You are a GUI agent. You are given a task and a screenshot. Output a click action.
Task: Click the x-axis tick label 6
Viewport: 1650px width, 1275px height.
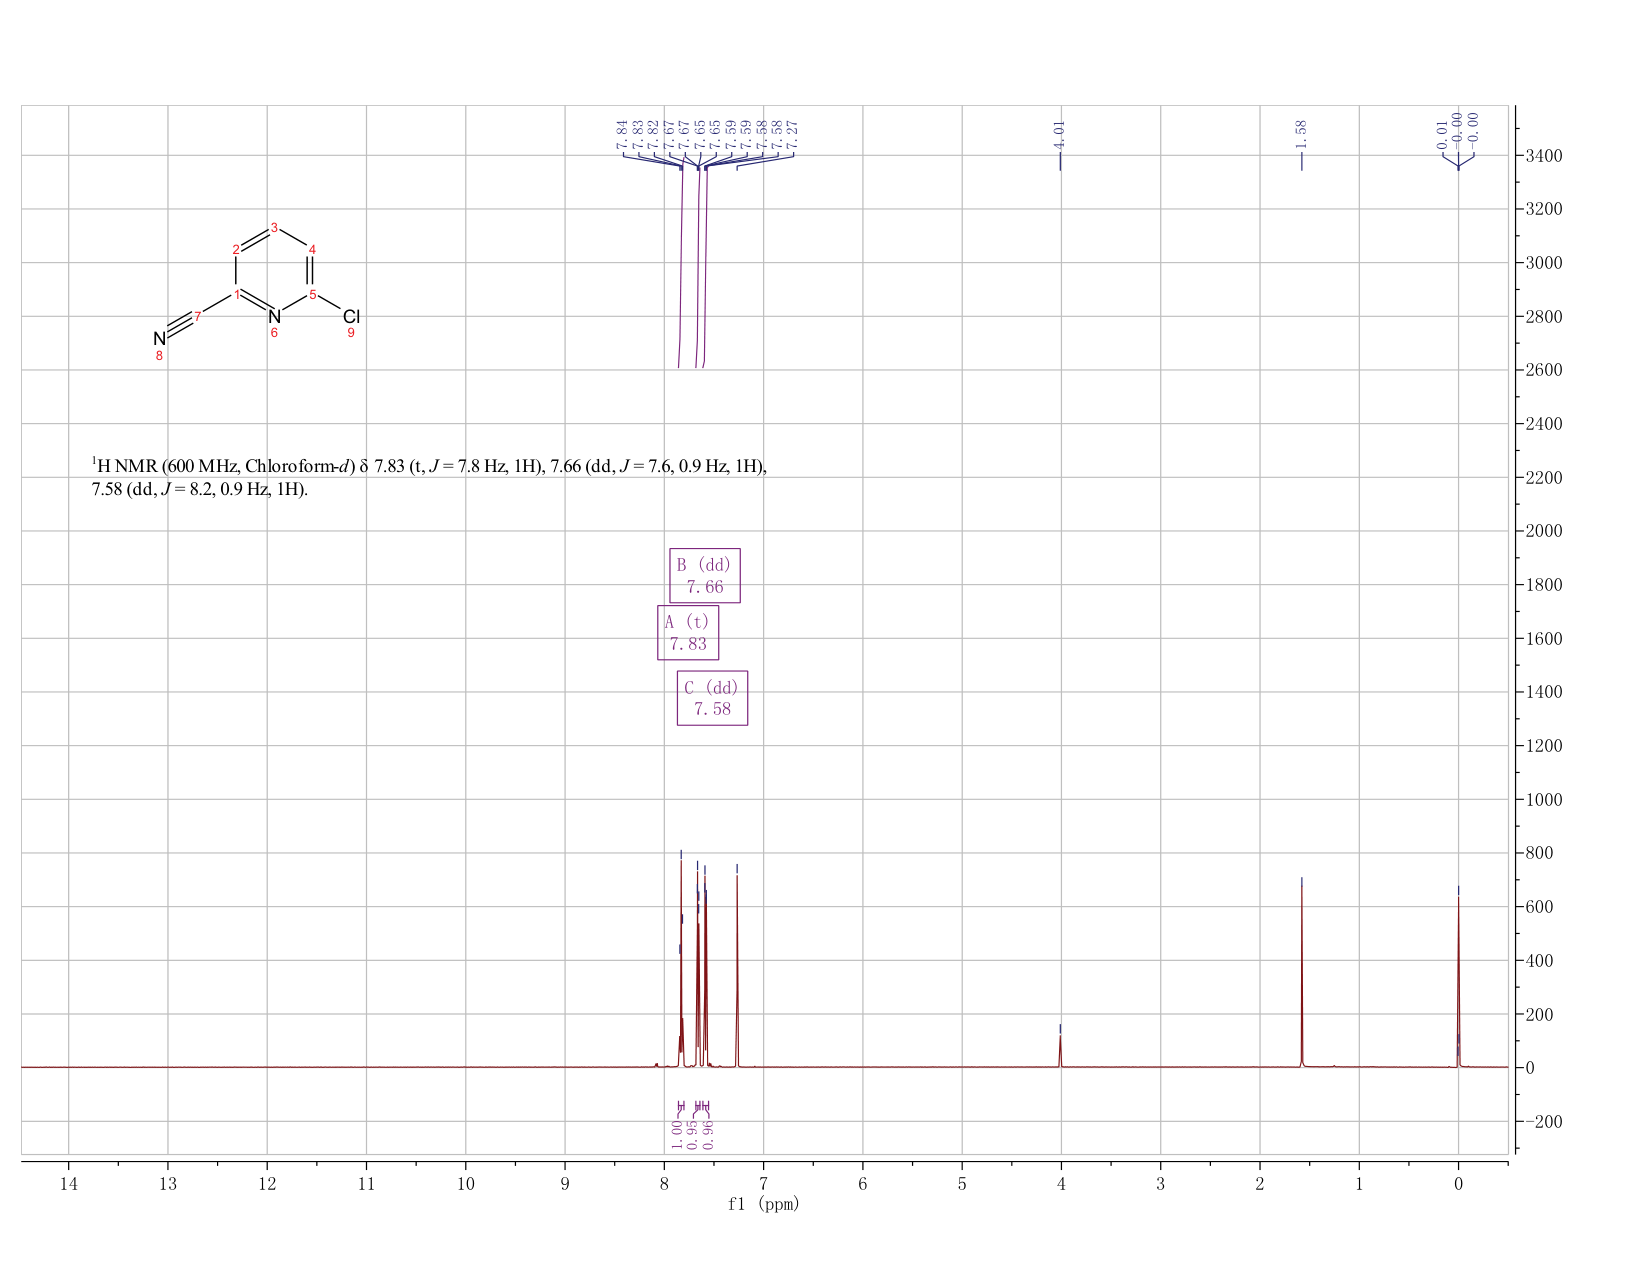tap(862, 1184)
